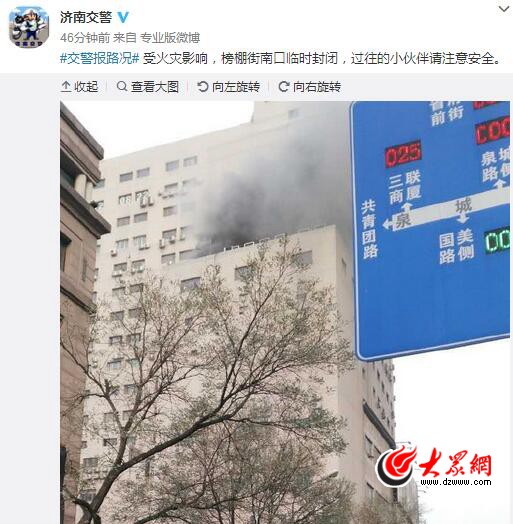Open the 济南交警 profile avatar

tap(29, 27)
